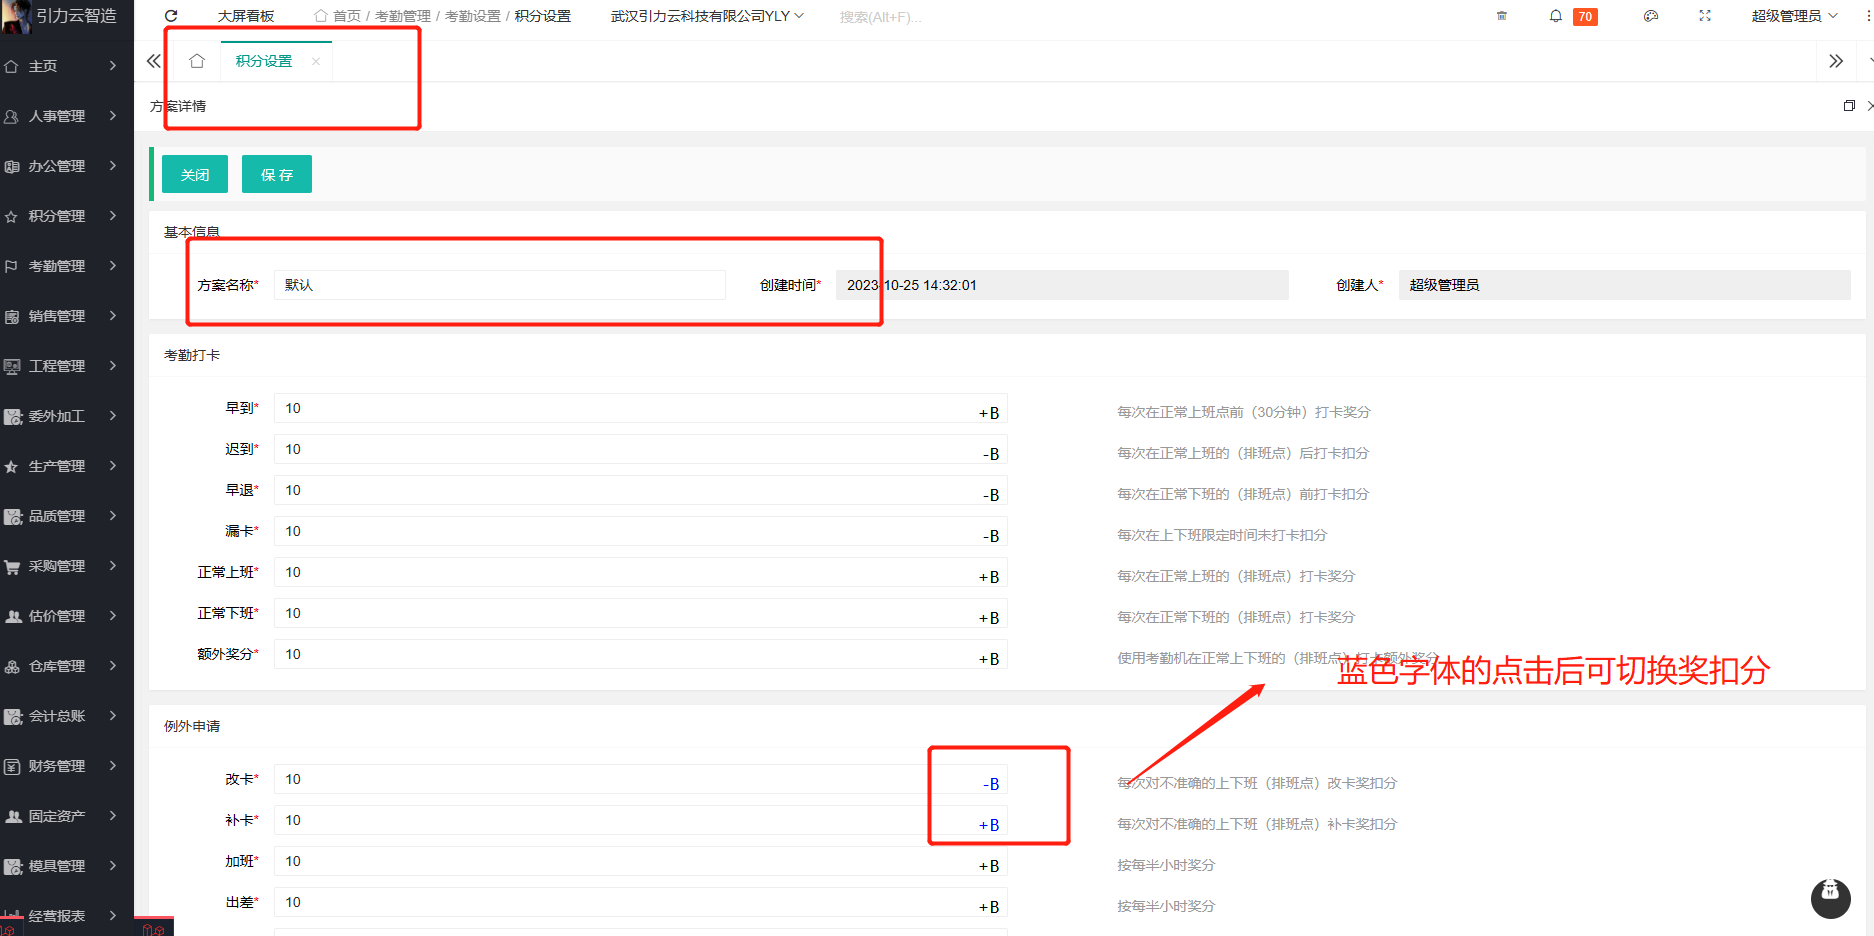Select the 积分设置 tab
1874x936 pixels.
pos(264,61)
